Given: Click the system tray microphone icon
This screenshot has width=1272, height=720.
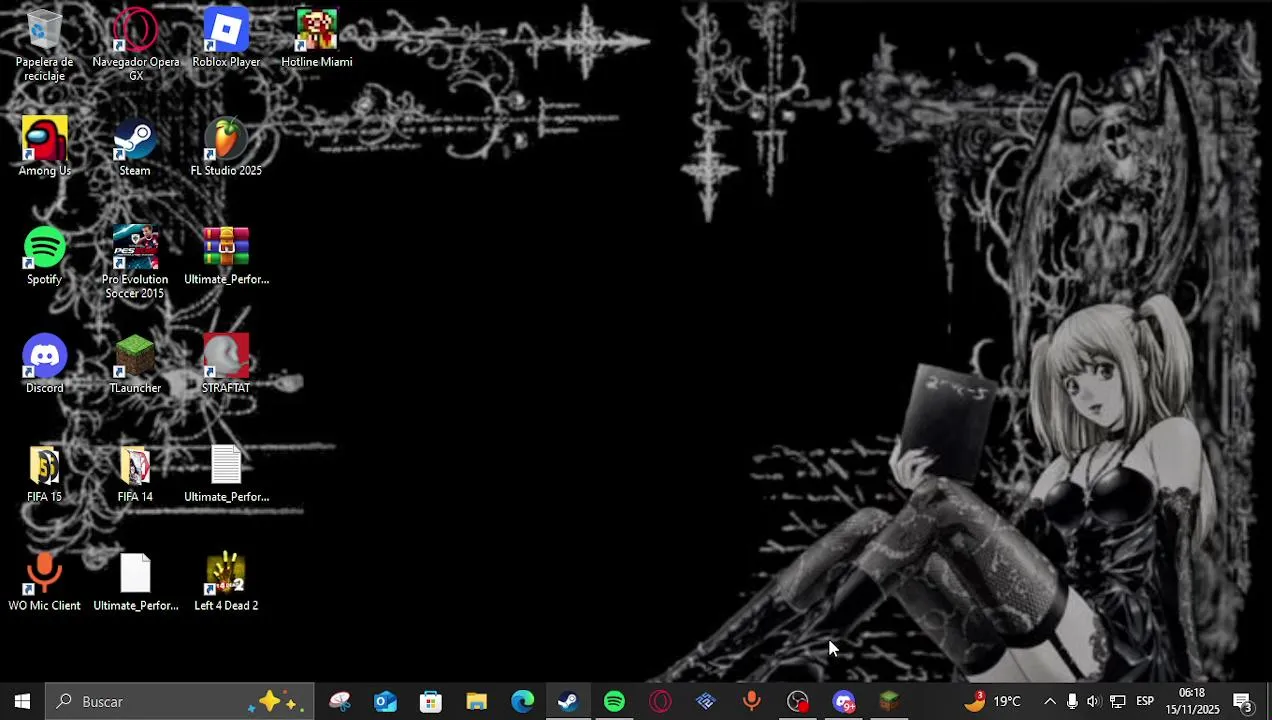Looking at the screenshot, I should point(1072,702).
